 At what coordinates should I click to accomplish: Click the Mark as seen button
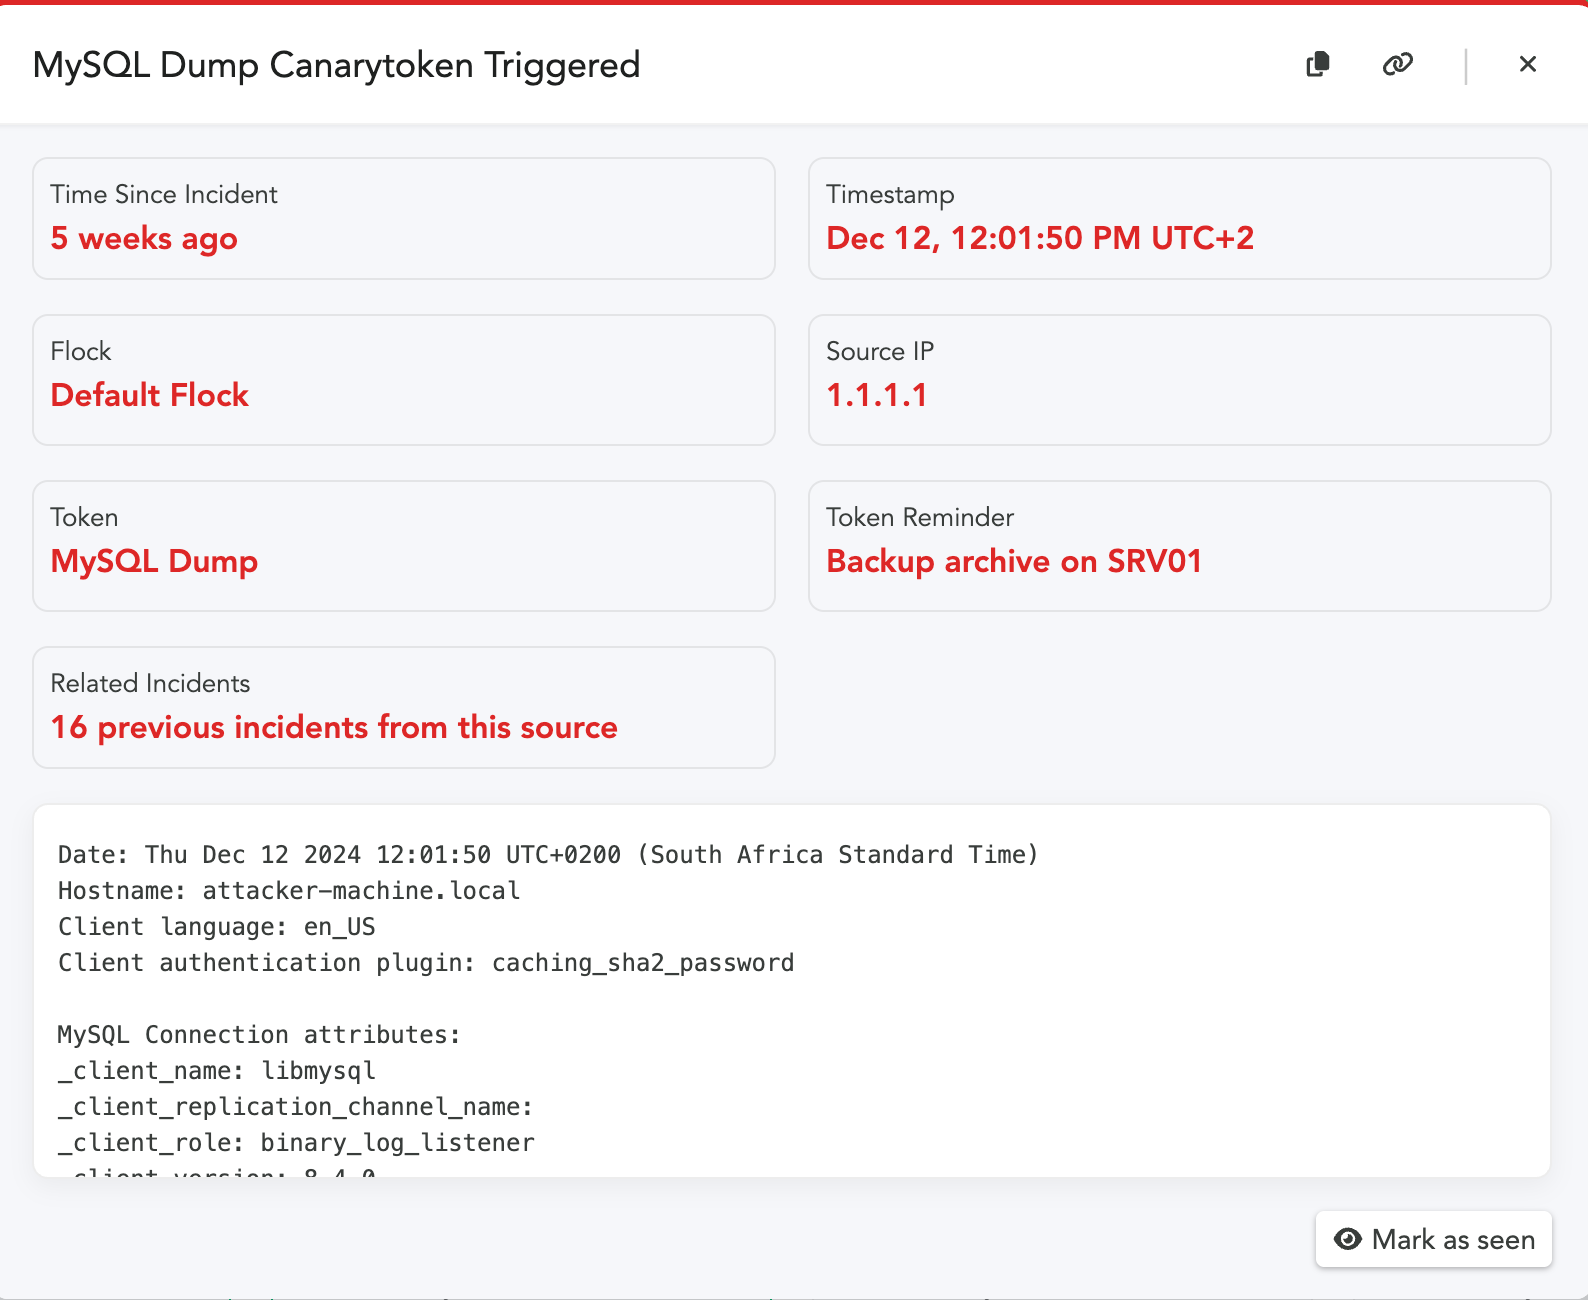coord(1433,1239)
